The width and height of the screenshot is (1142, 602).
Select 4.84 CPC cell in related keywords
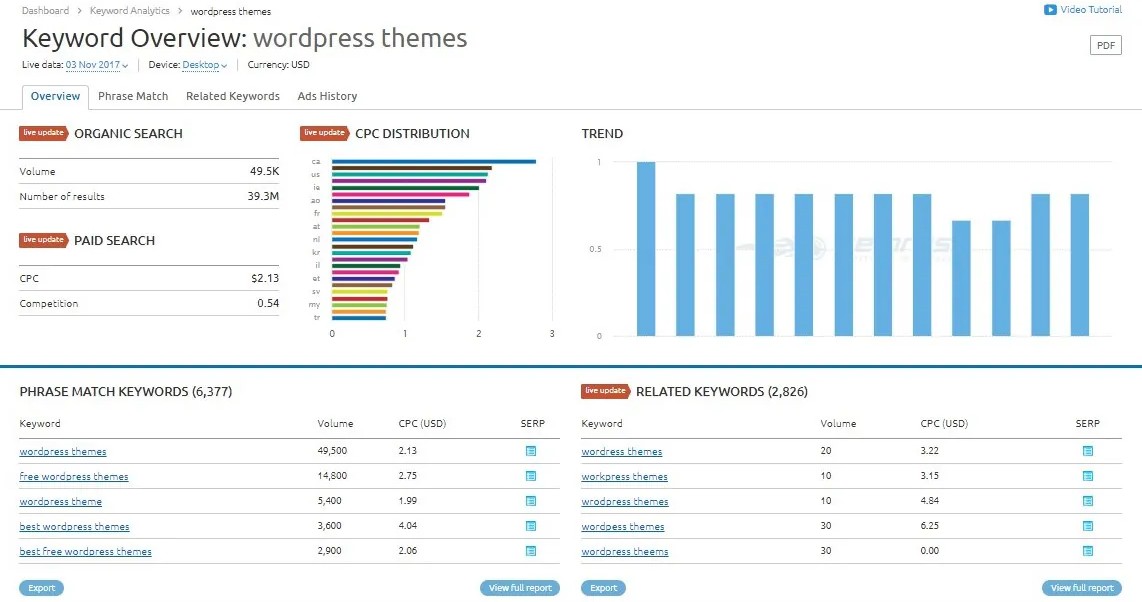[929, 501]
